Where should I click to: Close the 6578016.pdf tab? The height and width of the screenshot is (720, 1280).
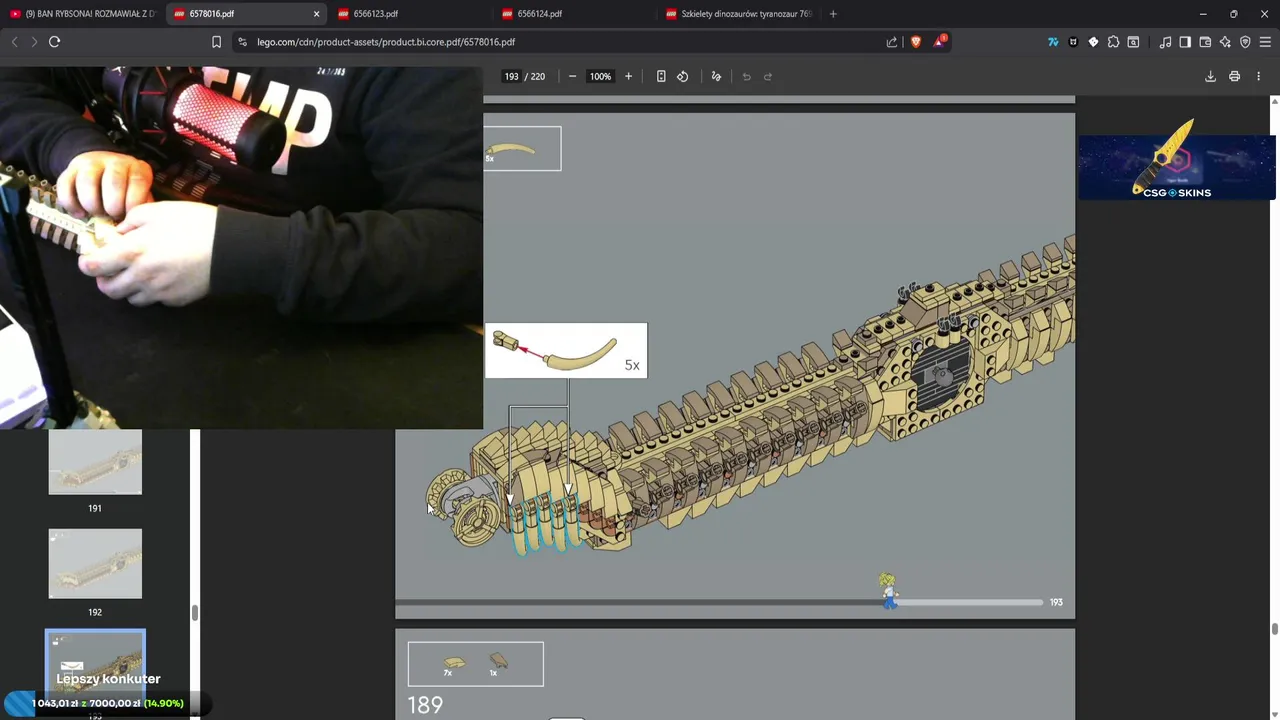pyautogui.click(x=316, y=14)
